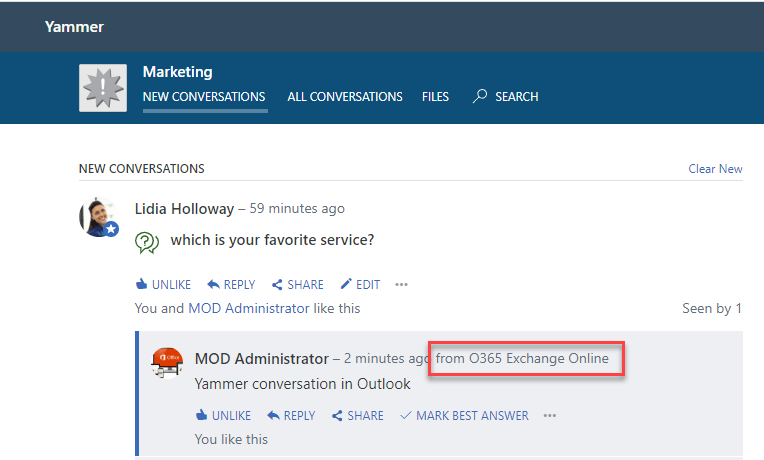
Task: Open more options on Lidia's post
Action: point(401,285)
